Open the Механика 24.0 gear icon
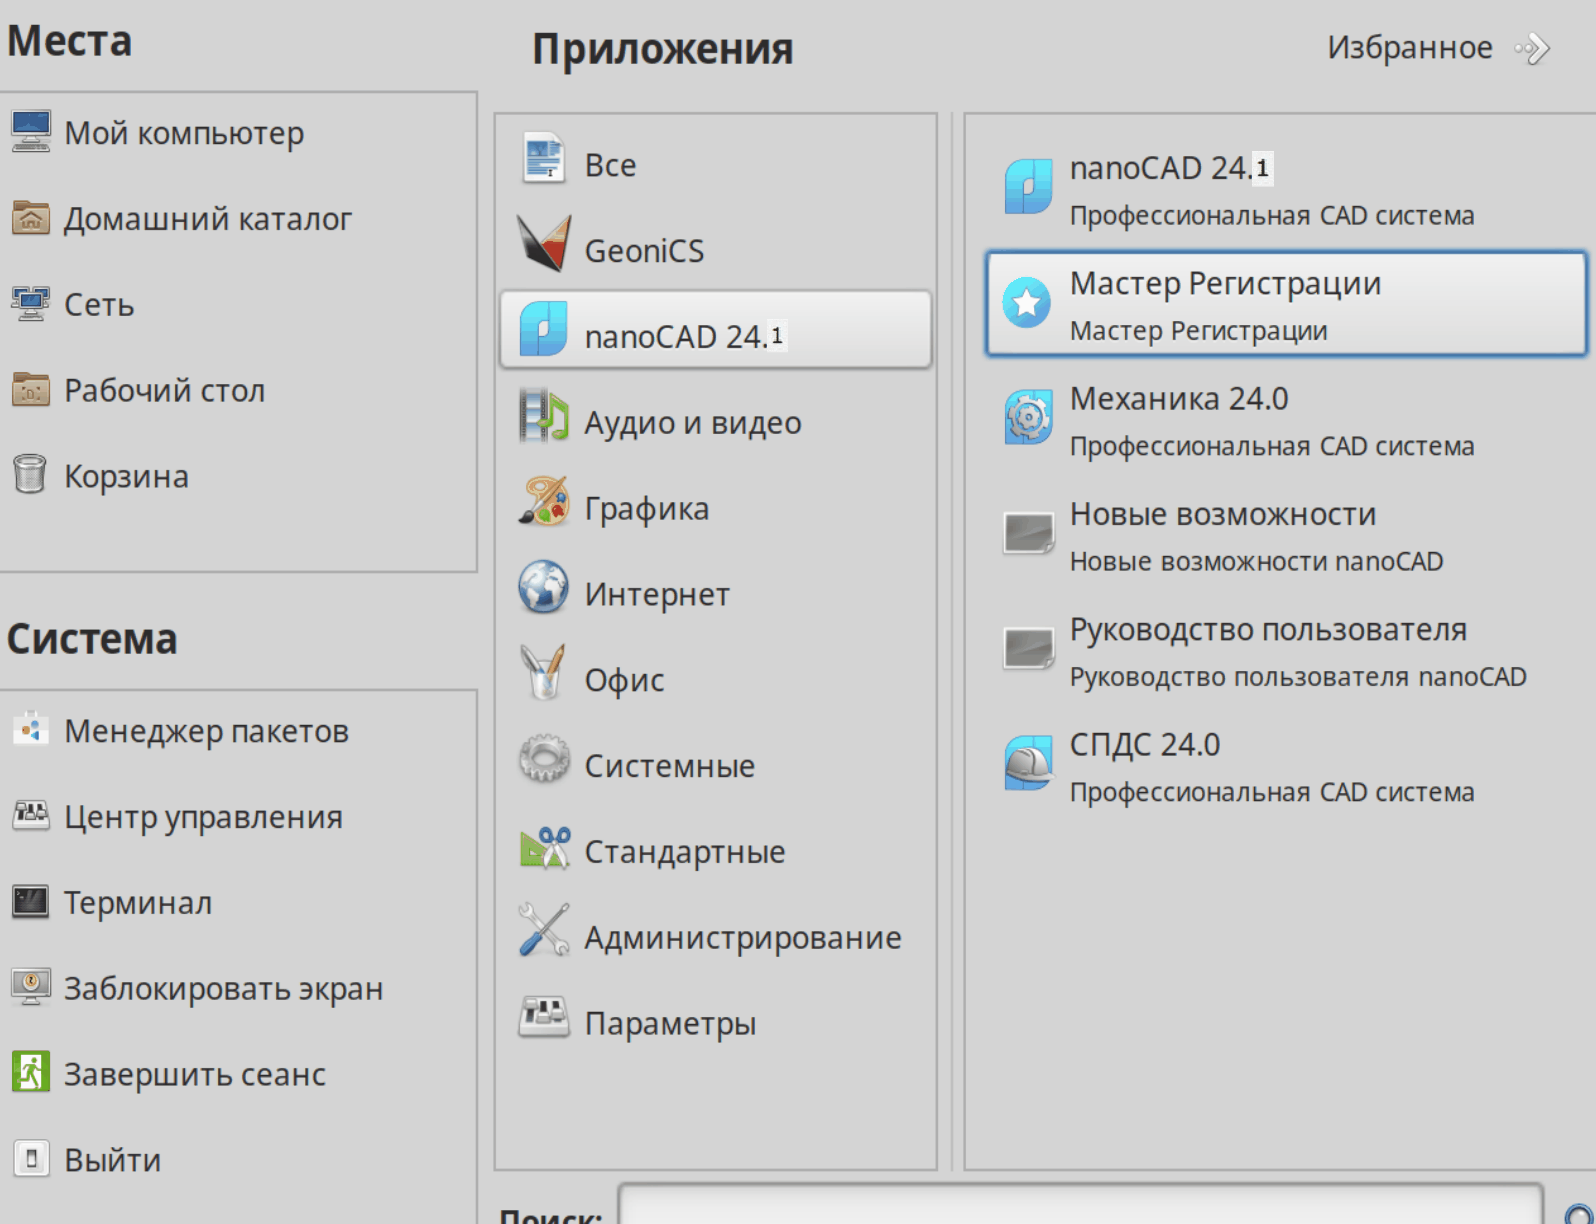 click(1028, 417)
